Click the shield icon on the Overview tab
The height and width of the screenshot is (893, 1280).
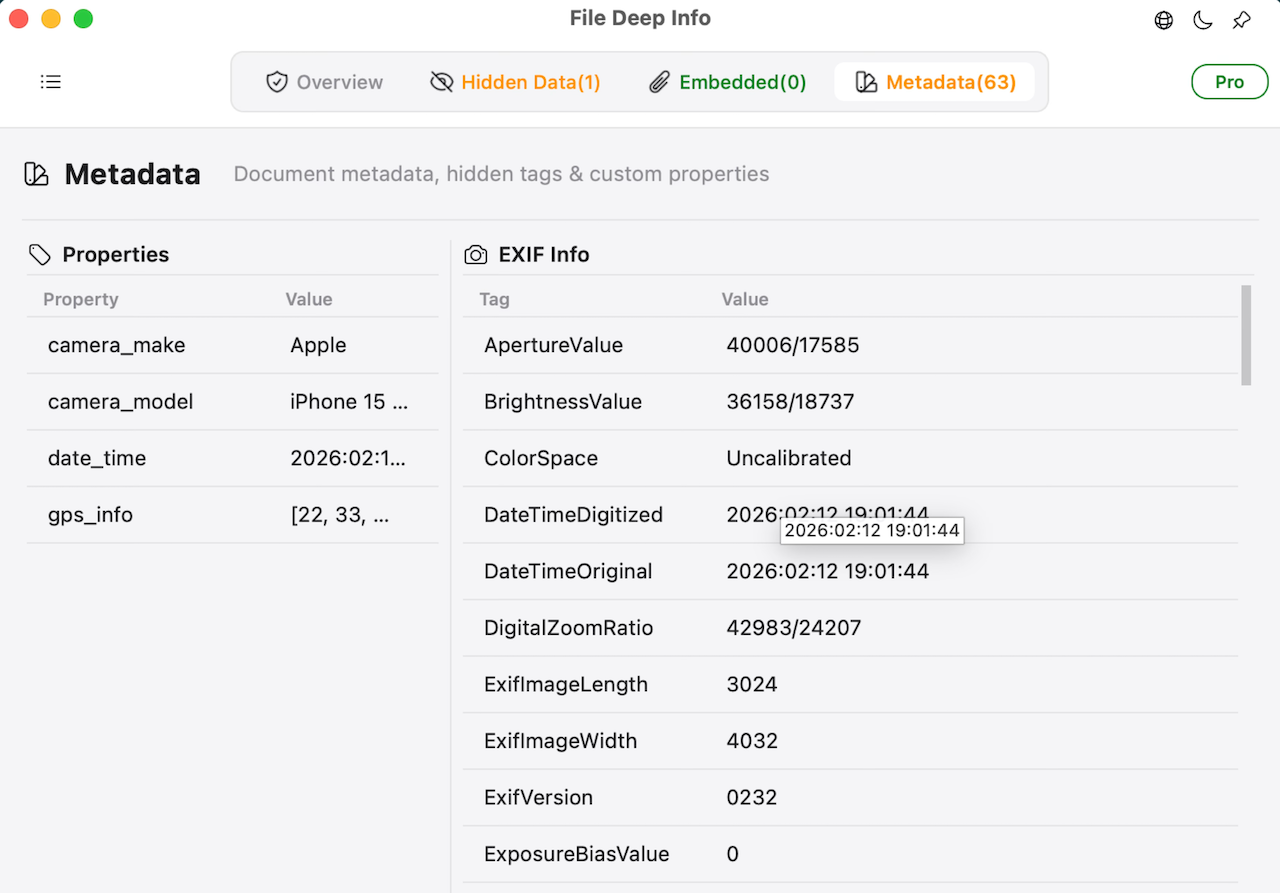[x=275, y=82]
